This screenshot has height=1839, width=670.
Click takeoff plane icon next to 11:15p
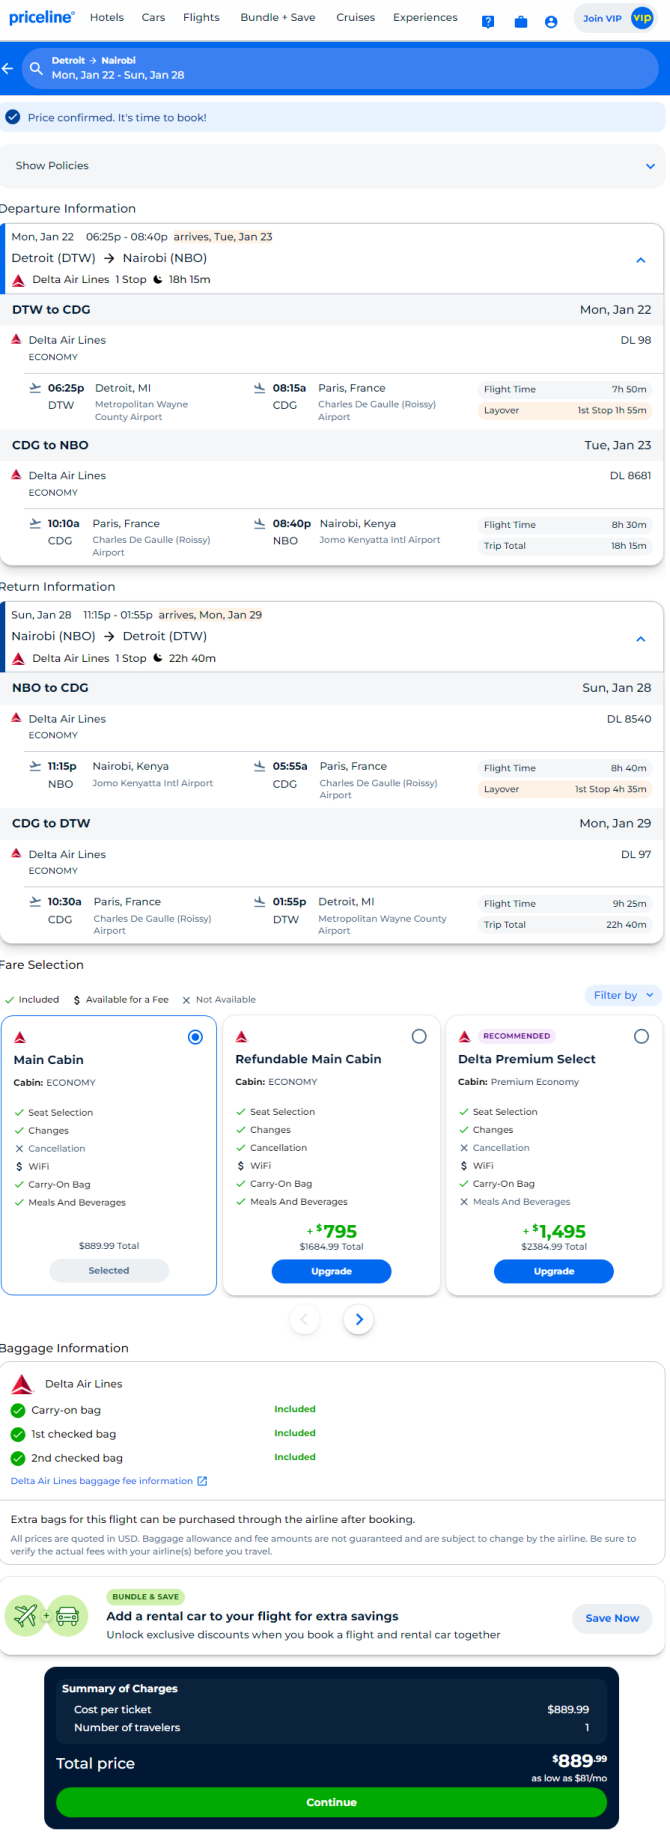[x=36, y=766]
